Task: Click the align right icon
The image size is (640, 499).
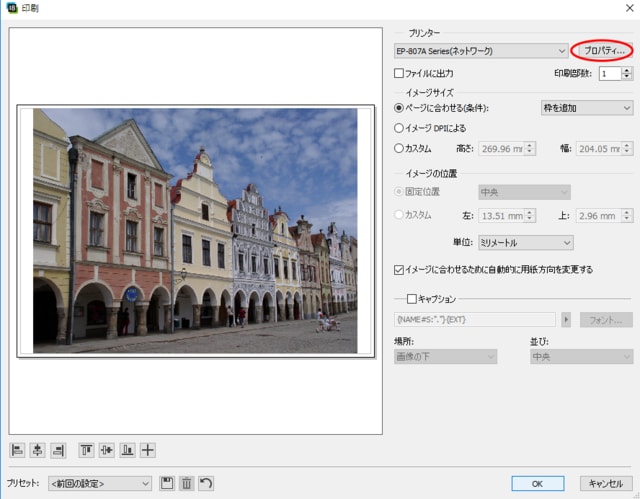Action: (x=58, y=450)
